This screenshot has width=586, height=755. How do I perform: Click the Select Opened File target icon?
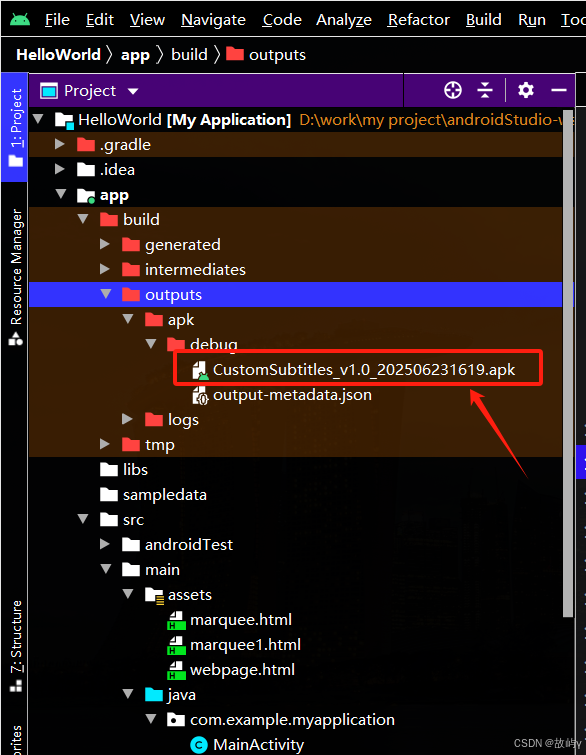coord(453,90)
